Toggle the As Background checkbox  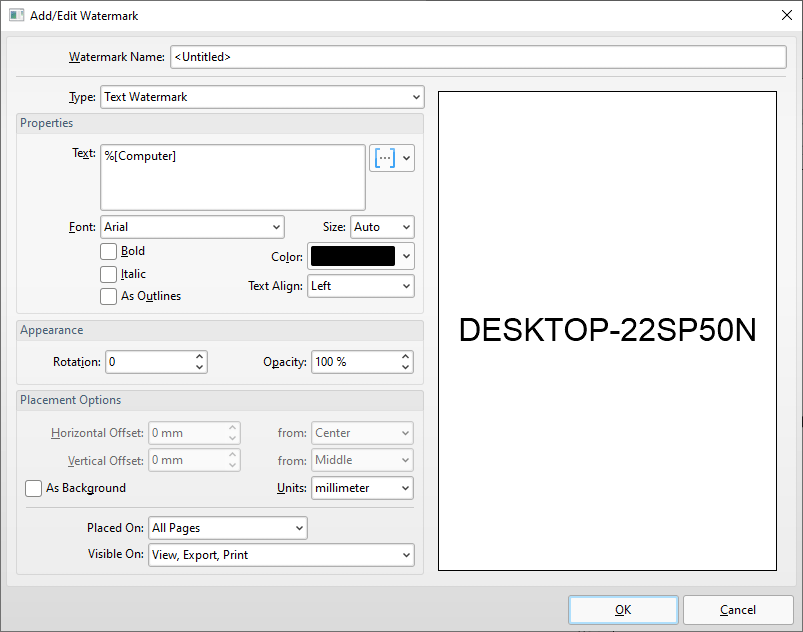tap(33, 488)
